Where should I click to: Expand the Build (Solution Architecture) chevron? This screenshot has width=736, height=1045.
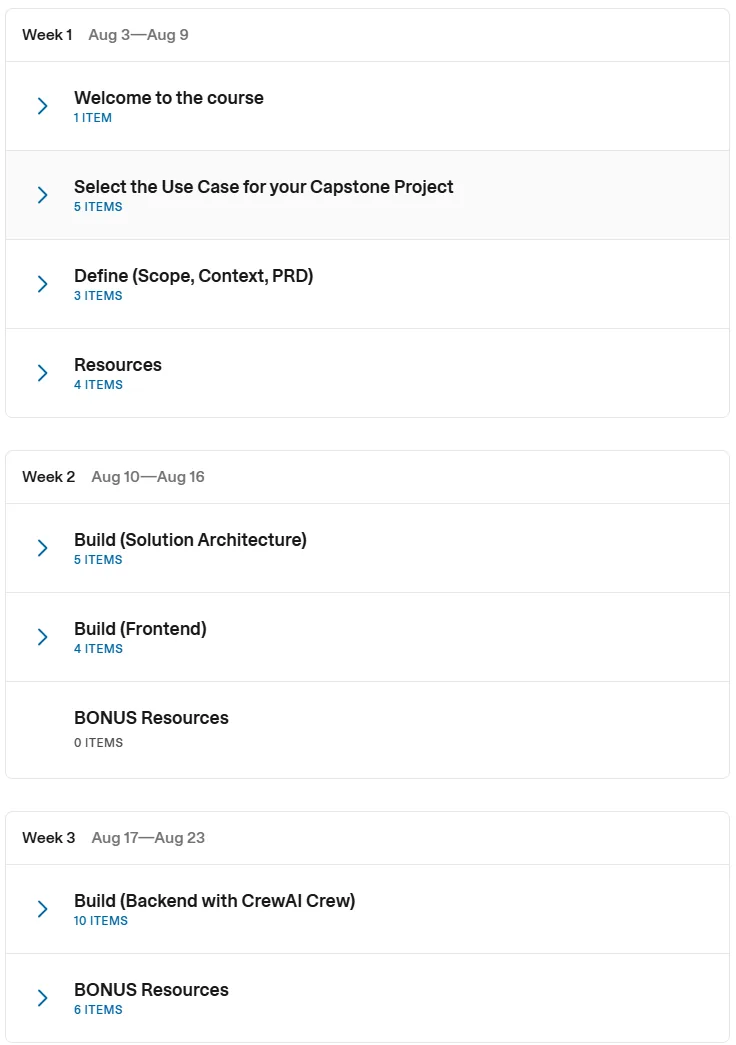click(x=42, y=548)
